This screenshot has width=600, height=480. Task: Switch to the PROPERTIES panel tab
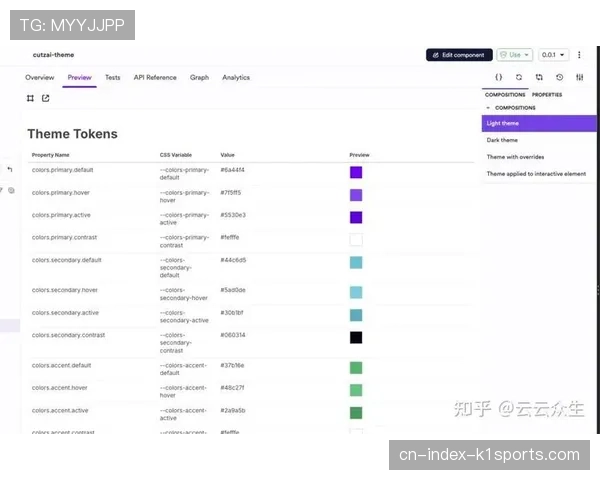546,95
